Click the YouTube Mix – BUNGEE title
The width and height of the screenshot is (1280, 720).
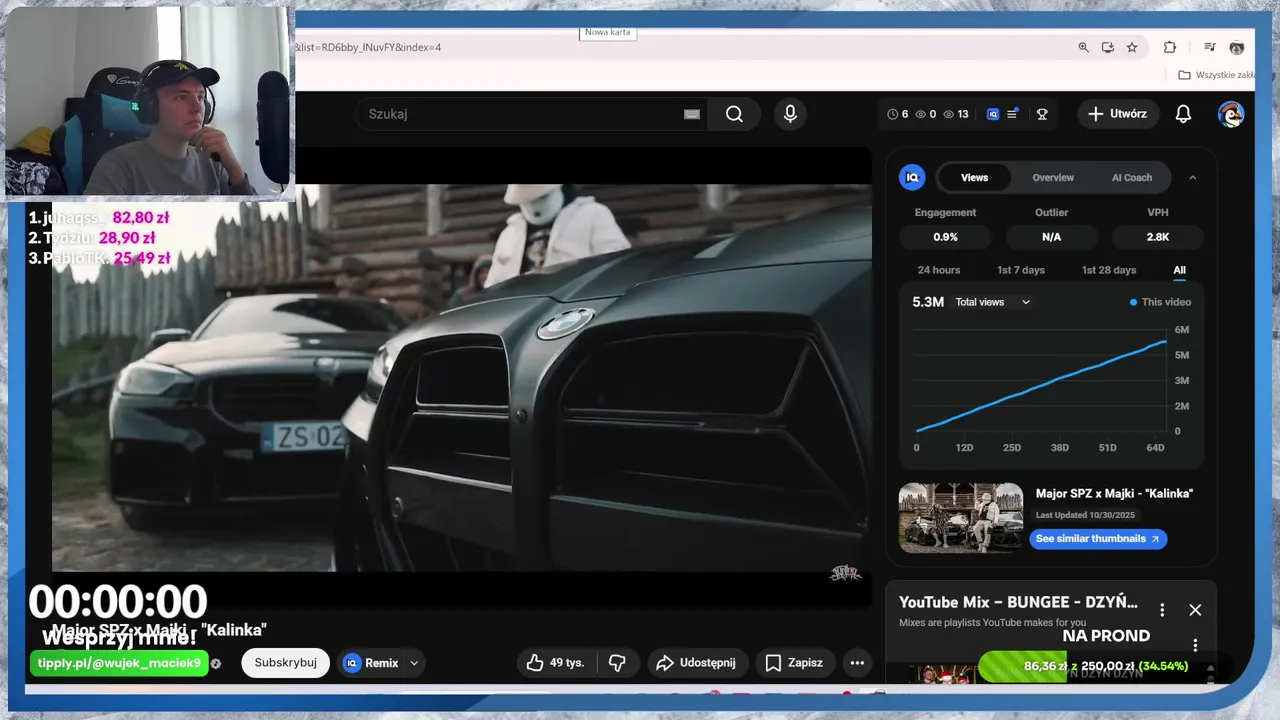[x=1018, y=602]
